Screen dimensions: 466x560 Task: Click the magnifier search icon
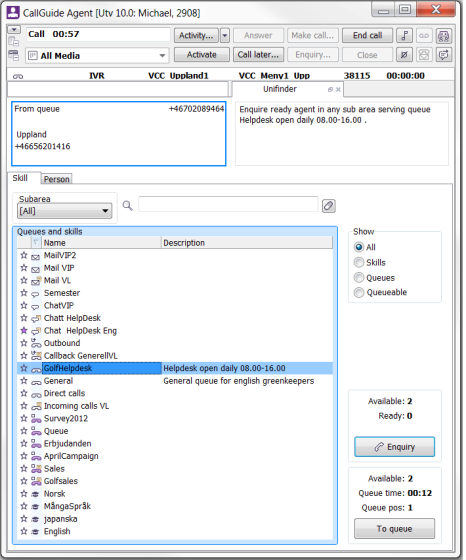(127, 206)
